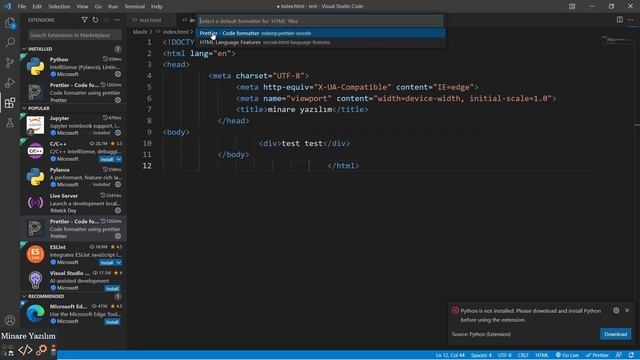Image resolution: width=640 pixels, height=360 pixels.
Task: Focus the Search Extensions in Marketplace field
Action: (x=75, y=35)
